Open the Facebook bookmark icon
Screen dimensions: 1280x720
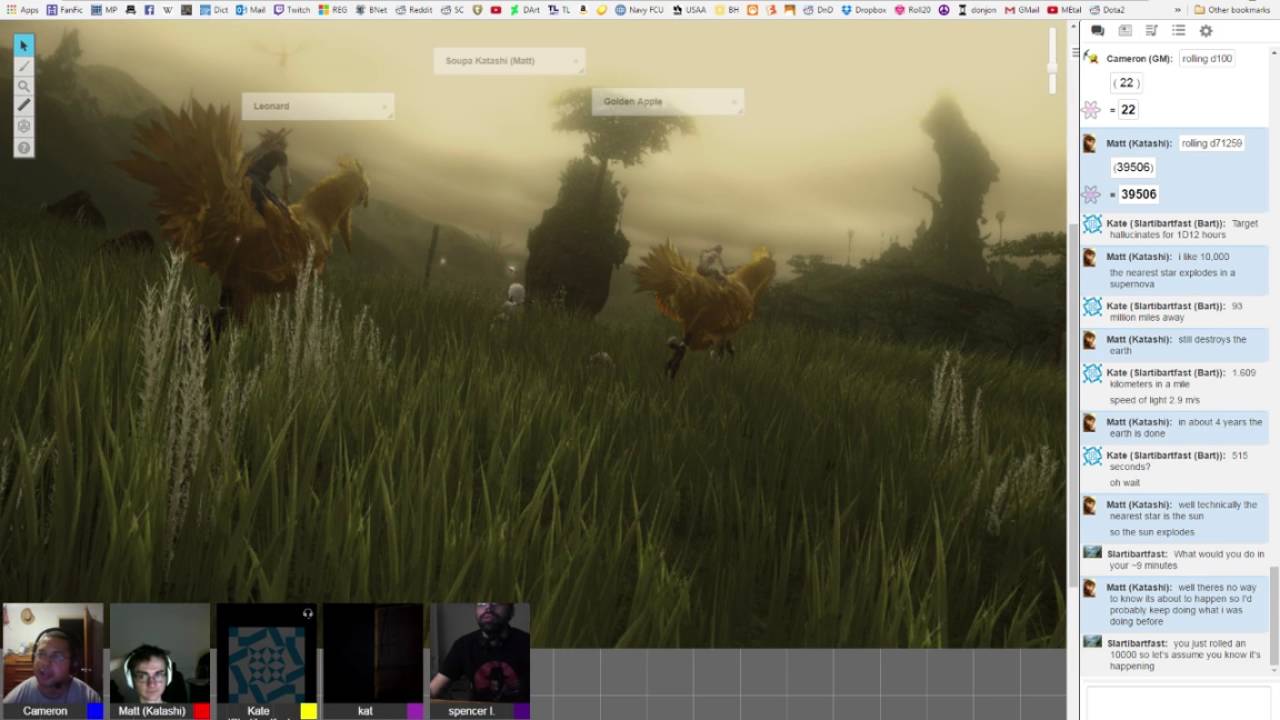(149, 10)
